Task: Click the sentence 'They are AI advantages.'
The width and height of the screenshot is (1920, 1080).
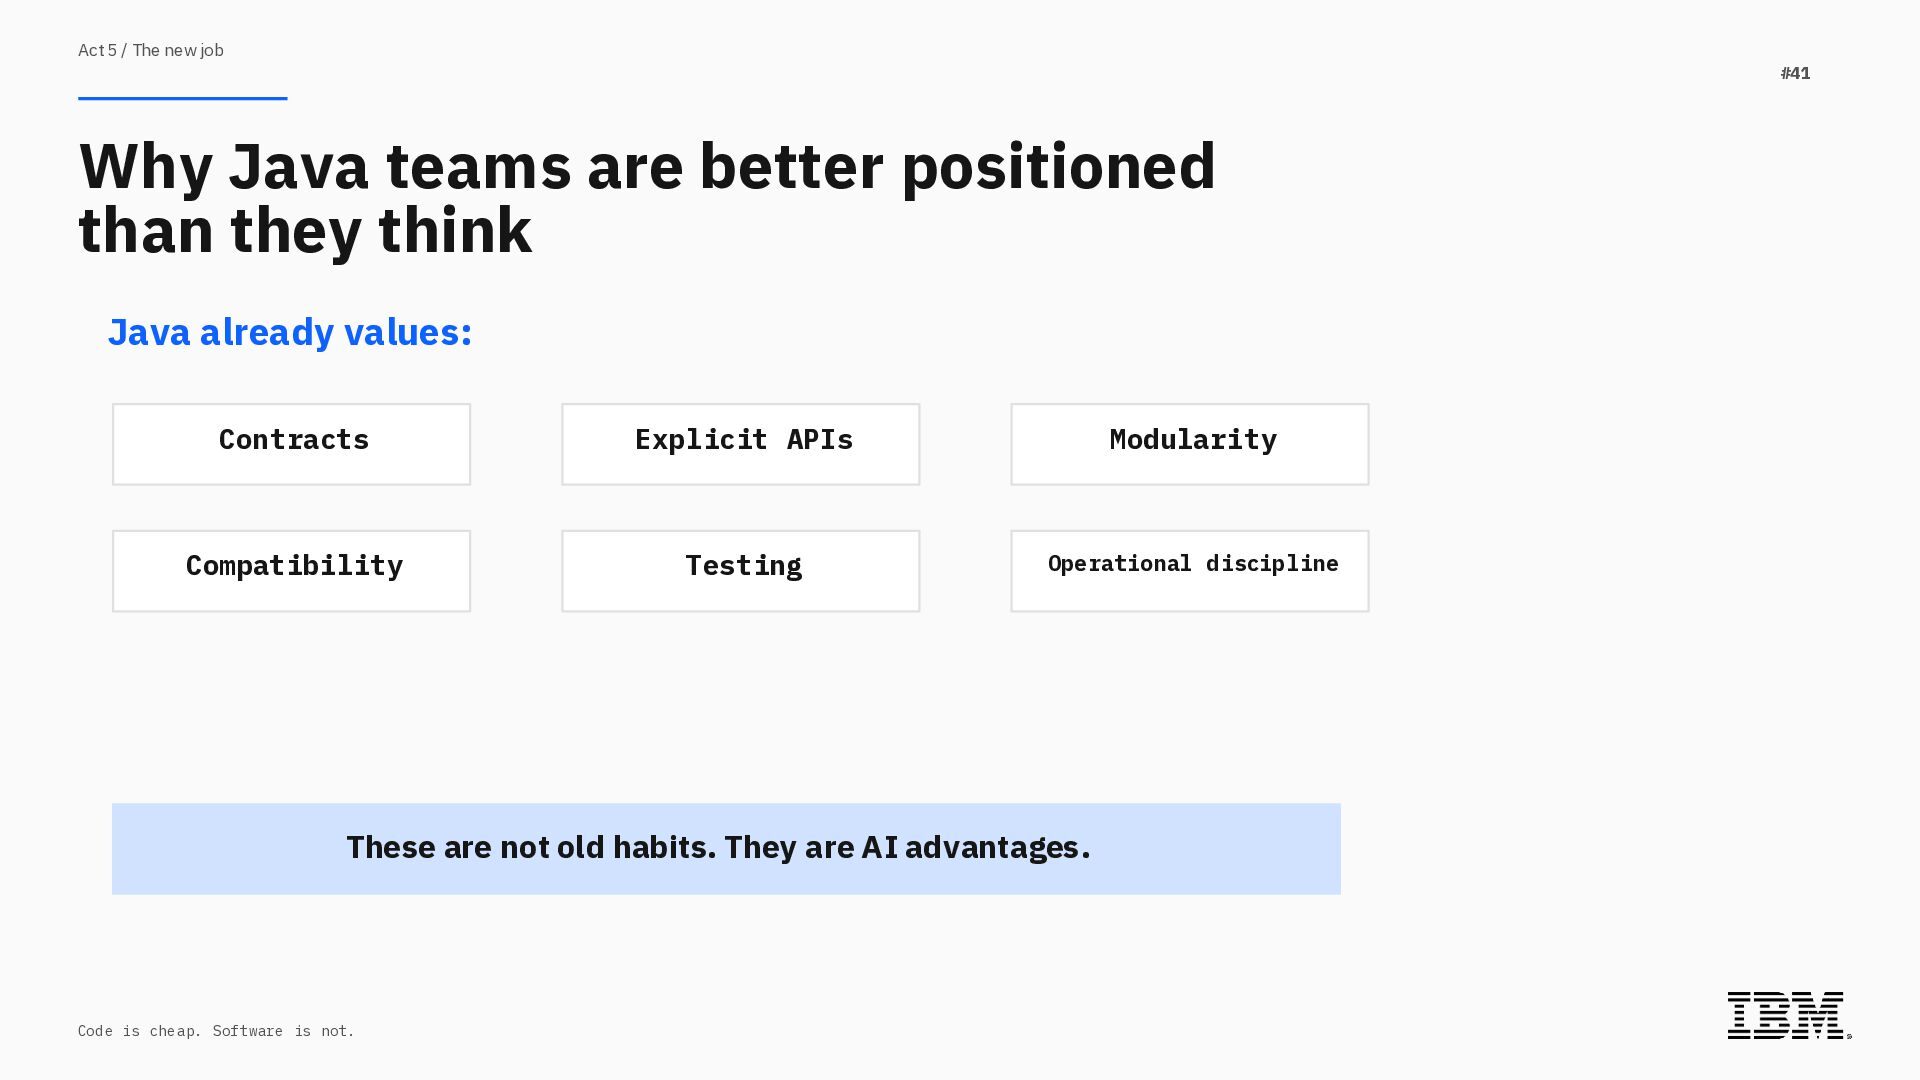Action: coord(907,848)
